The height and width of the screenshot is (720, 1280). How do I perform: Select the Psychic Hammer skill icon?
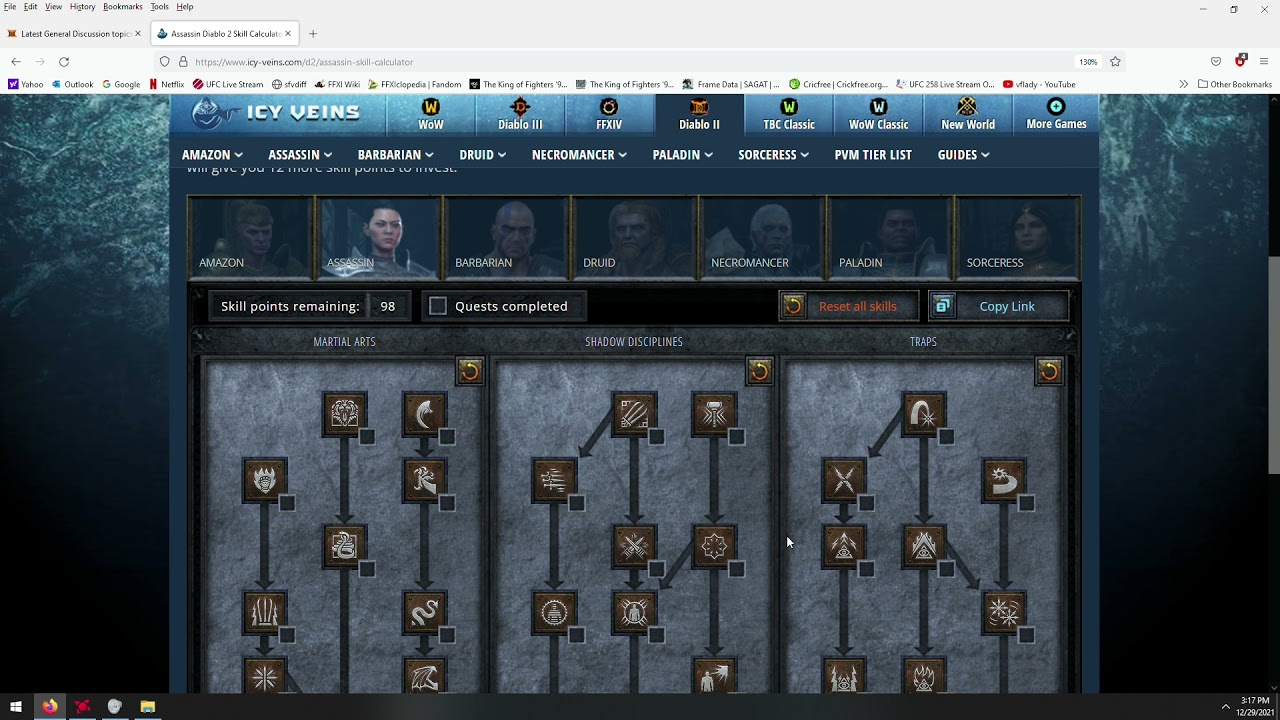(715, 413)
